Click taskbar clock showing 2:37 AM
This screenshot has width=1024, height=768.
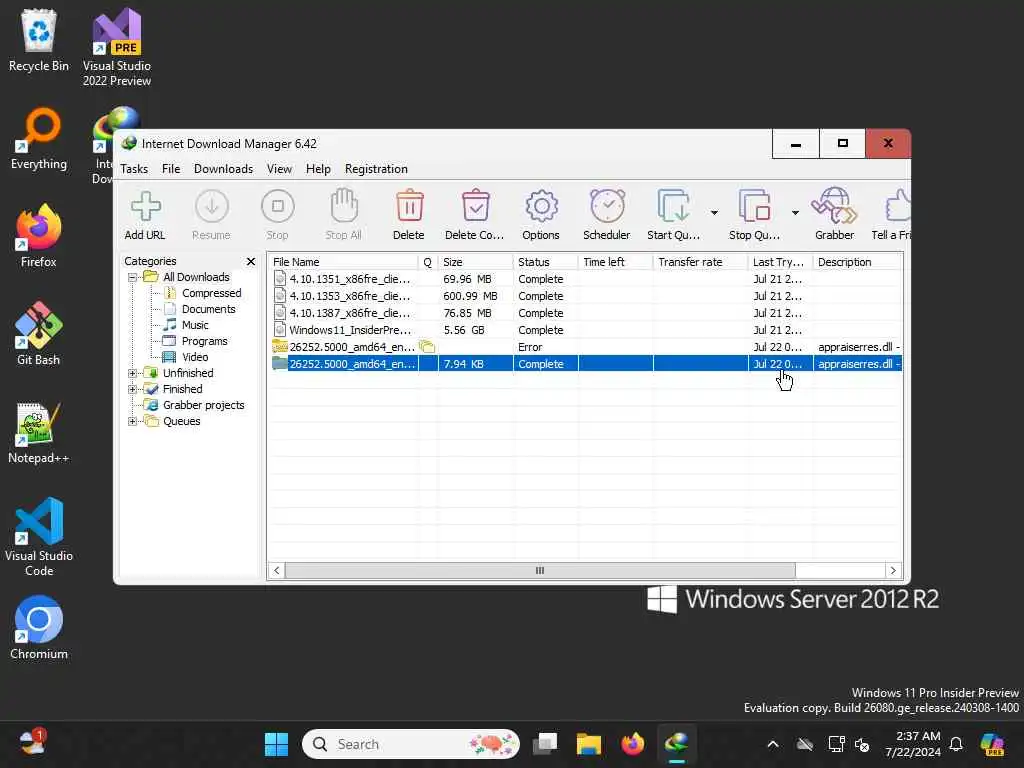point(913,744)
